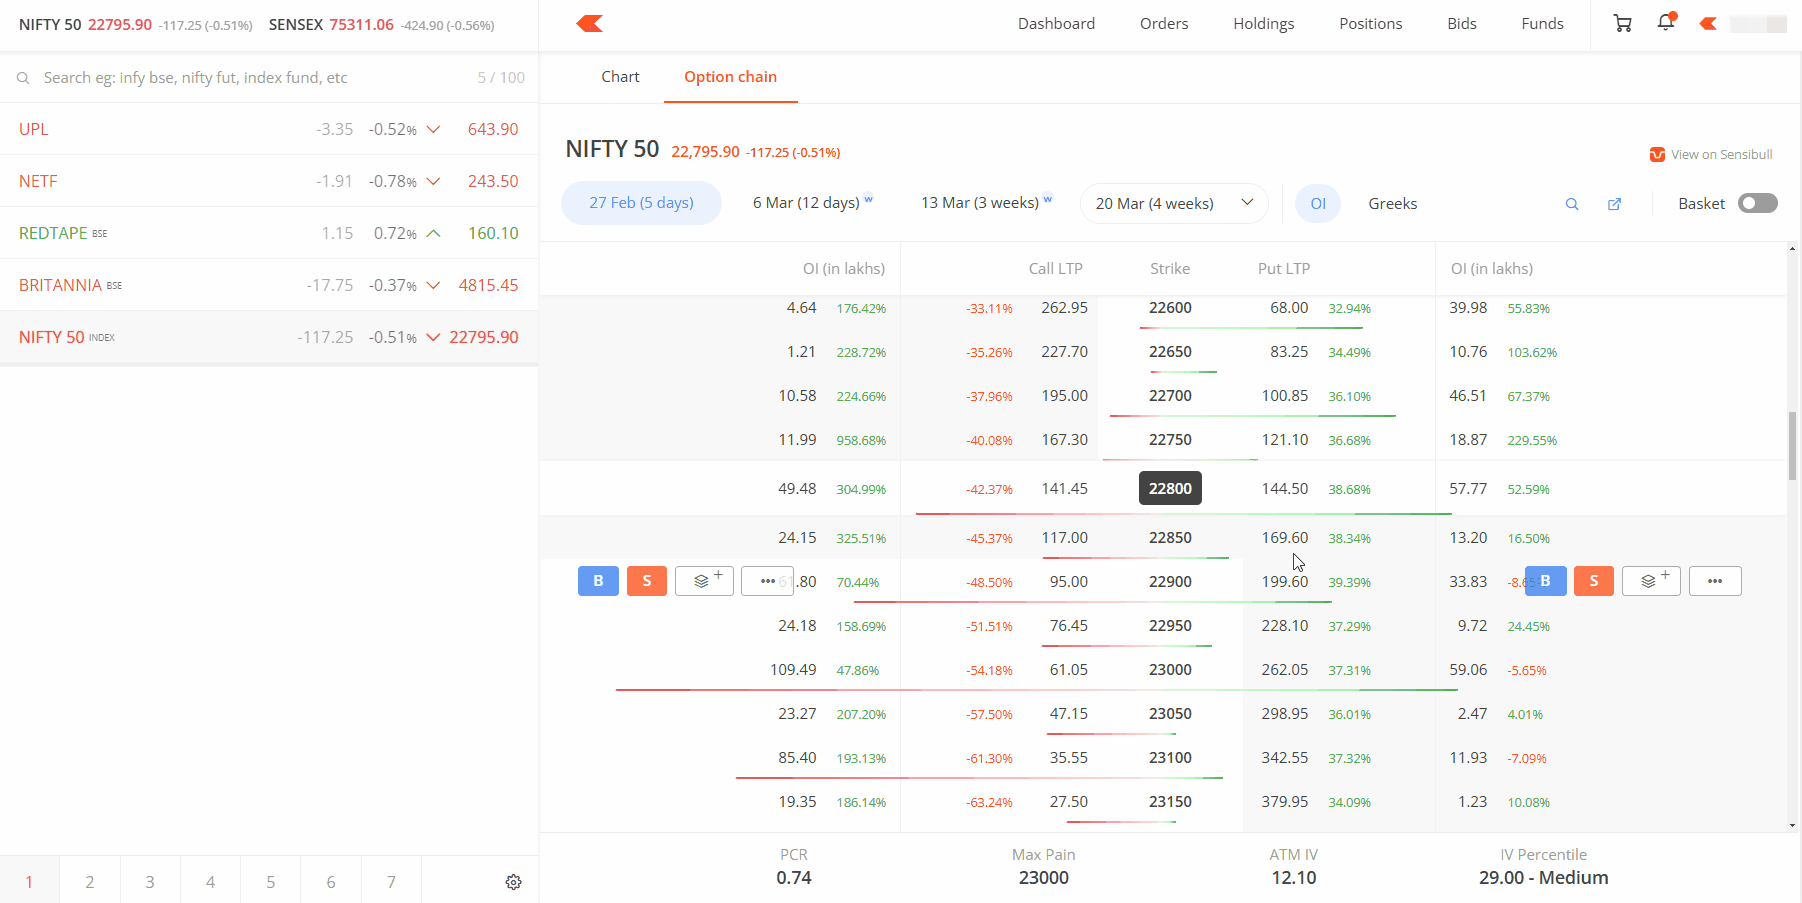Click the watchlist search magnifier icon

[x=23, y=78]
